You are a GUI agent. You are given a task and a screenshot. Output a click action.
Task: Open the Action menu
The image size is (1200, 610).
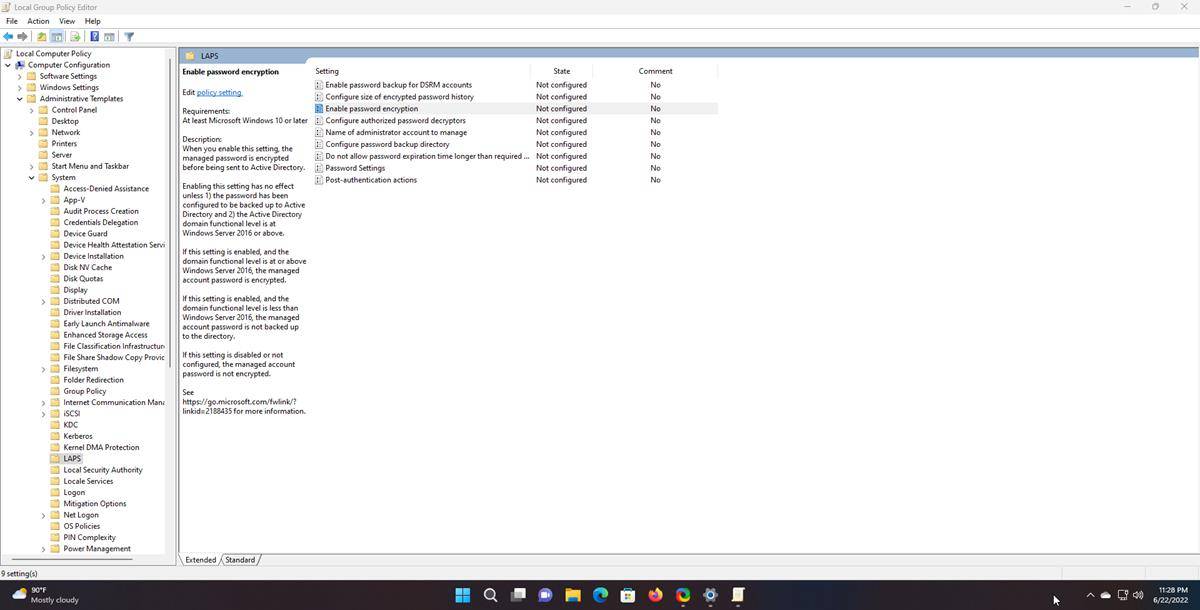coord(37,20)
